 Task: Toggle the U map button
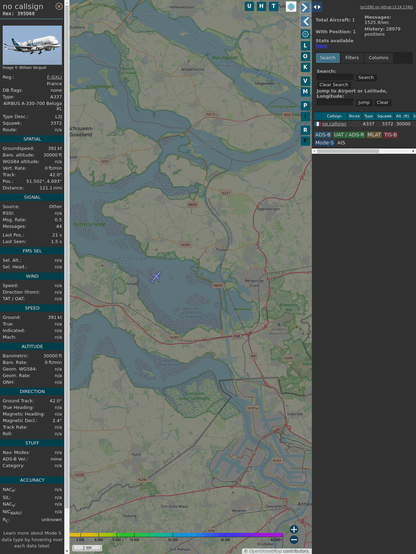[x=249, y=6]
